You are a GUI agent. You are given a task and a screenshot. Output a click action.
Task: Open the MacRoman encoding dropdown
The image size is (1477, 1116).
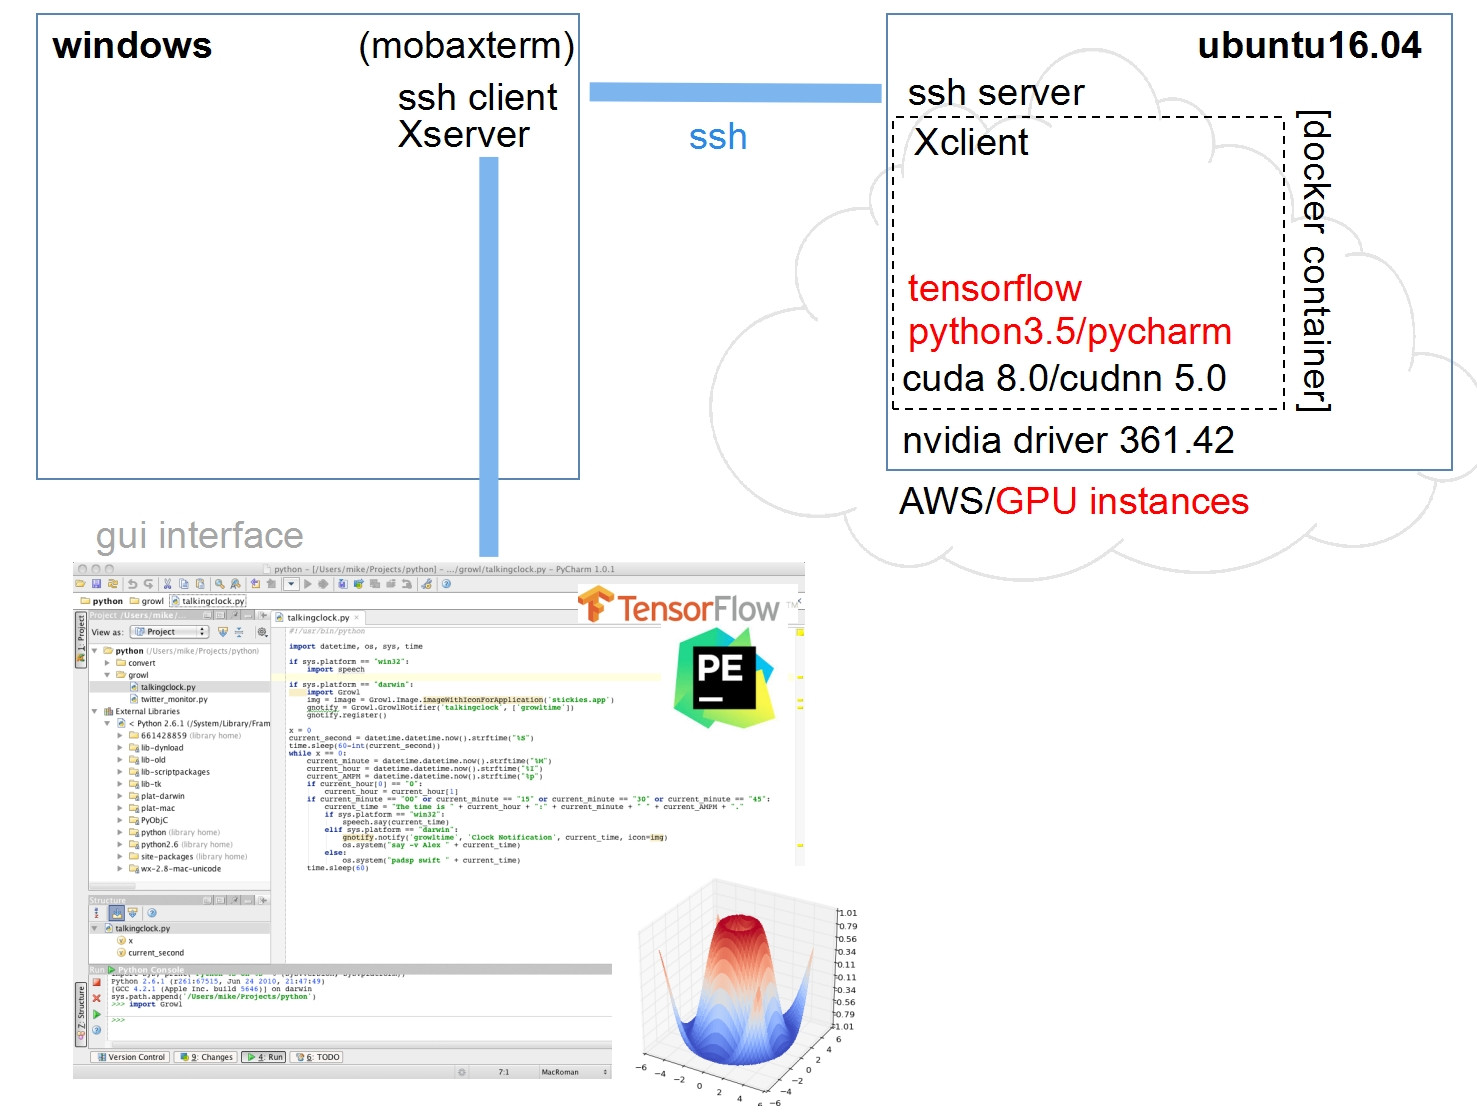coord(574,1072)
